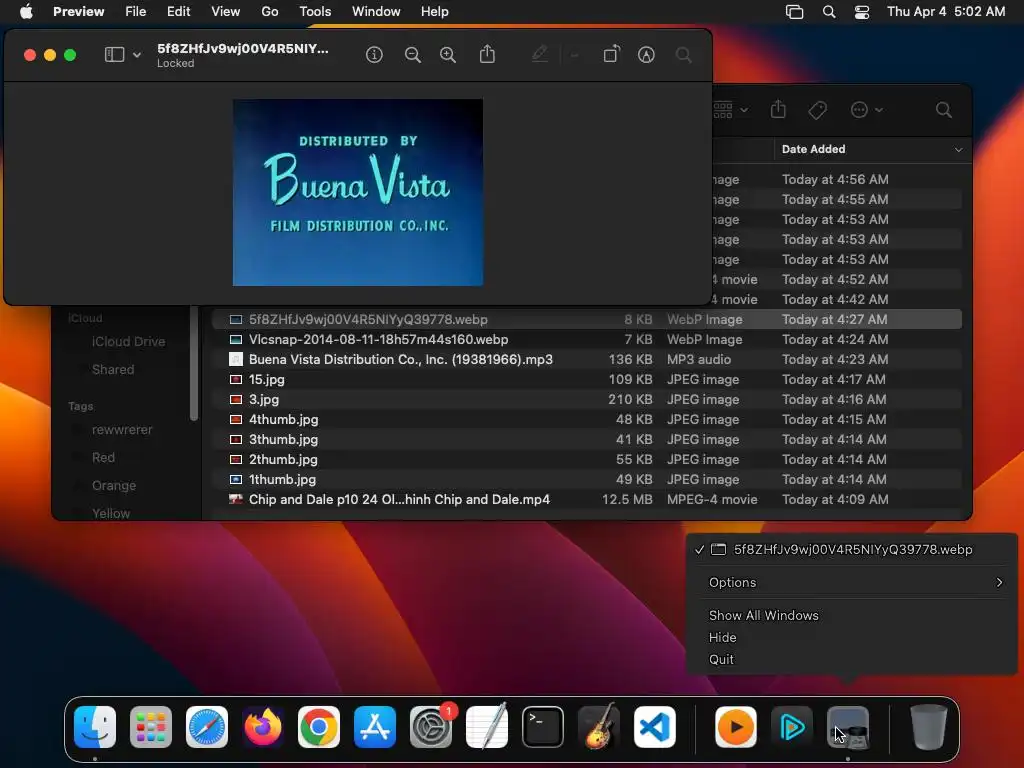Image resolution: width=1024 pixels, height=768 pixels.
Task: Open the orange play-button media player in dock
Action: [x=736, y=727]
